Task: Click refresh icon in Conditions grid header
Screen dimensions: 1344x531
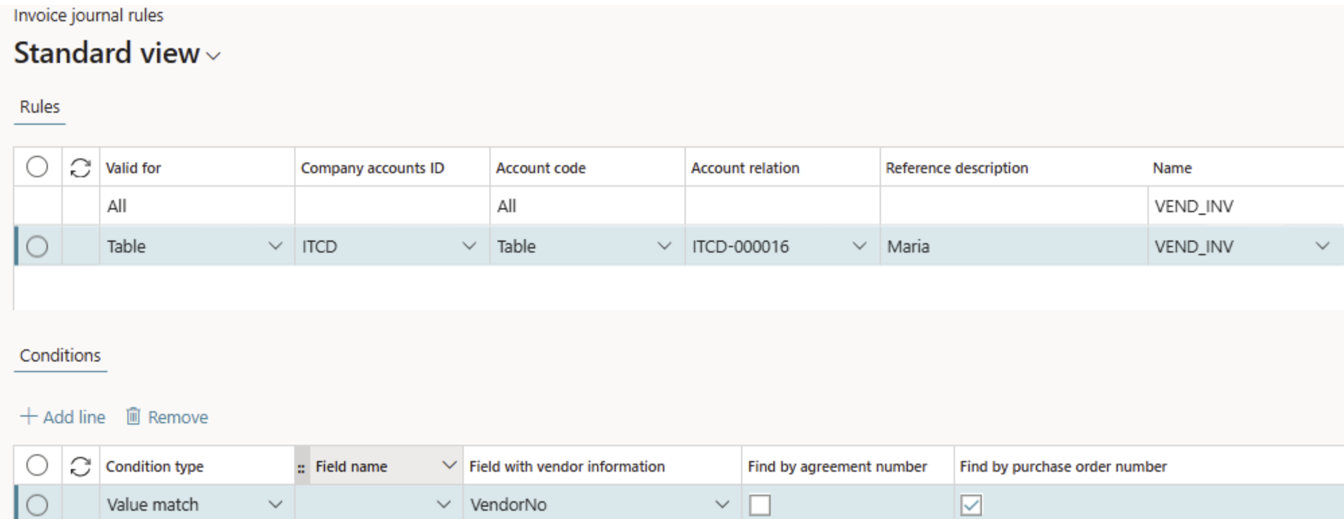Action: point(80,466)
